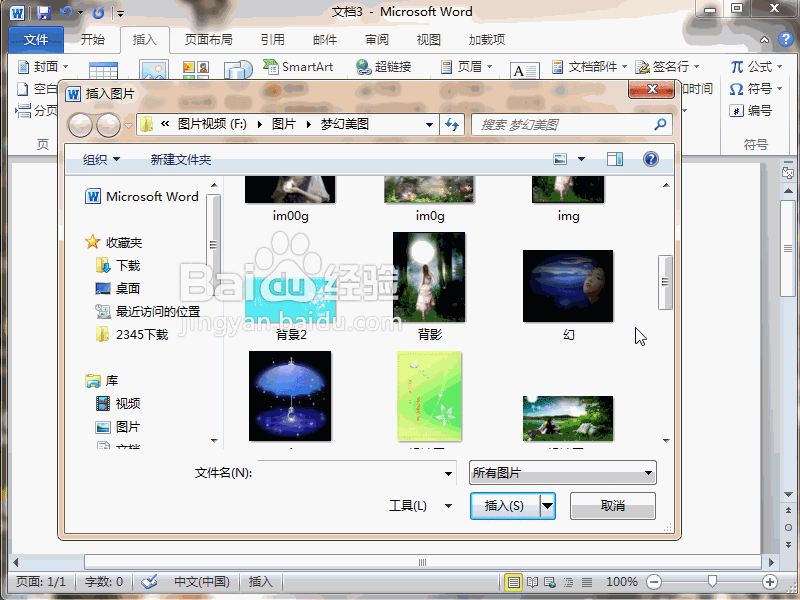800x600 pixels.
Task: Select the 幻 image thumbnail
Action: point(568,286)
